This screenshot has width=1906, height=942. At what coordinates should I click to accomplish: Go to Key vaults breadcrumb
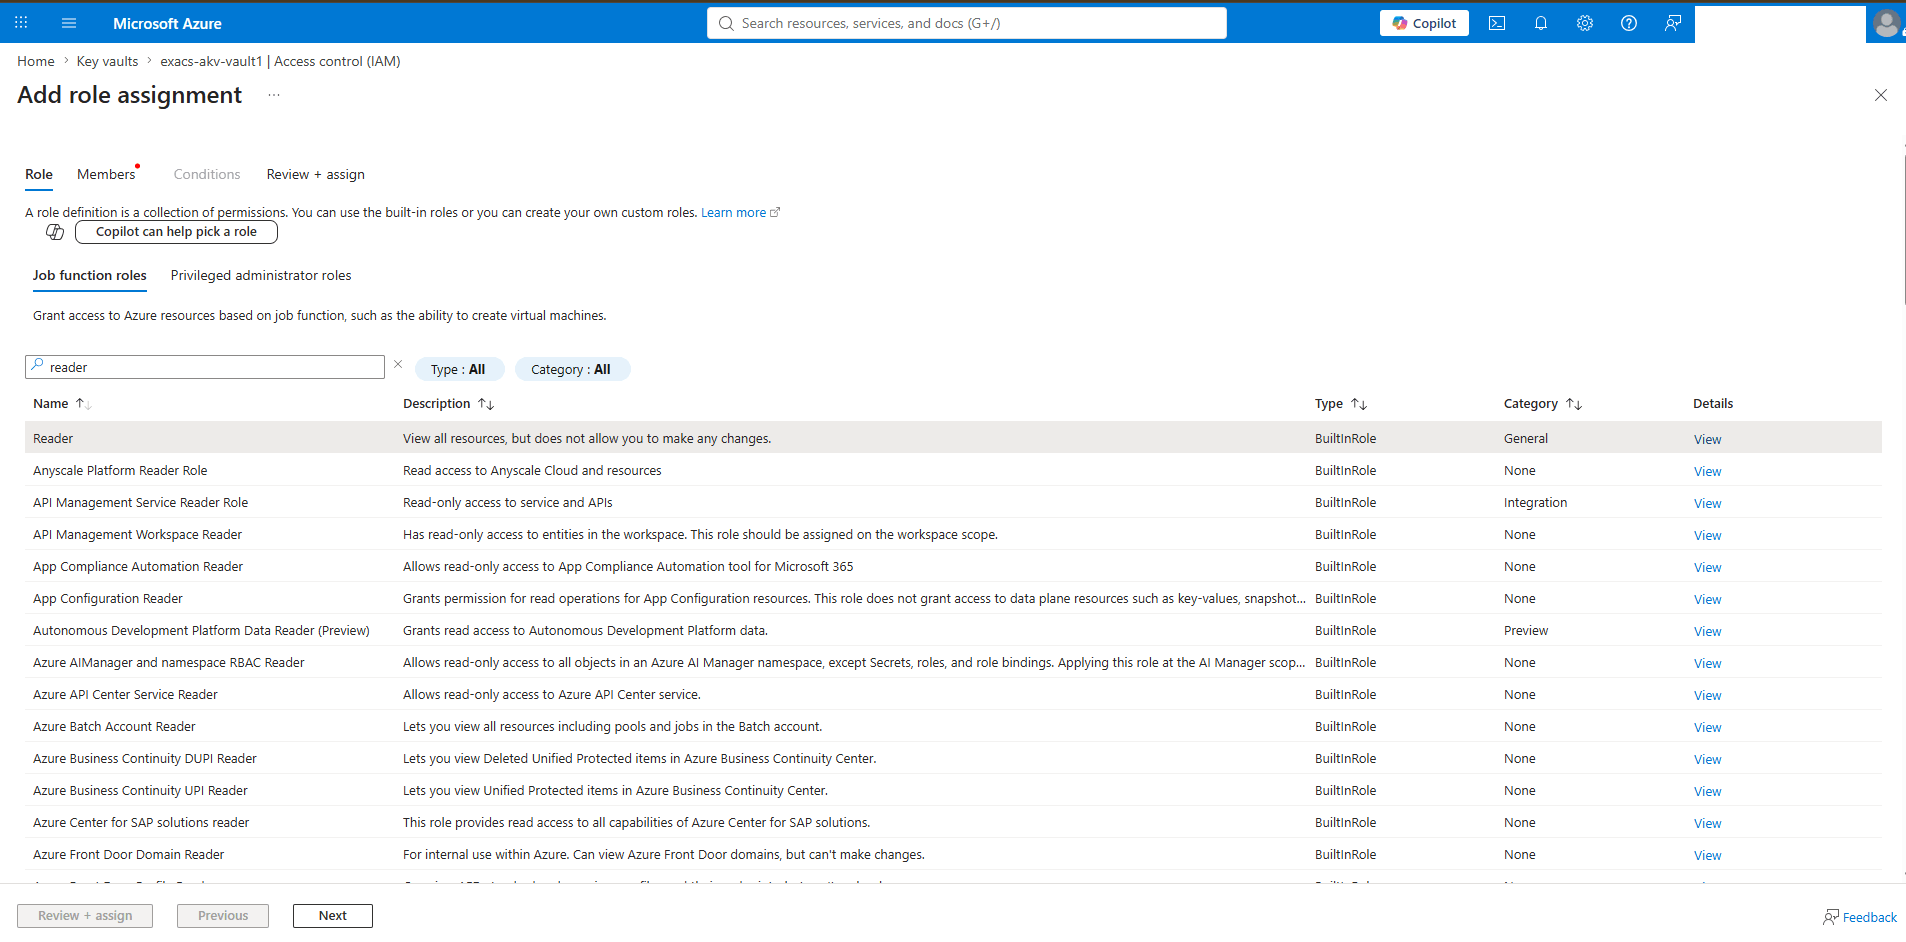[108, 61]
